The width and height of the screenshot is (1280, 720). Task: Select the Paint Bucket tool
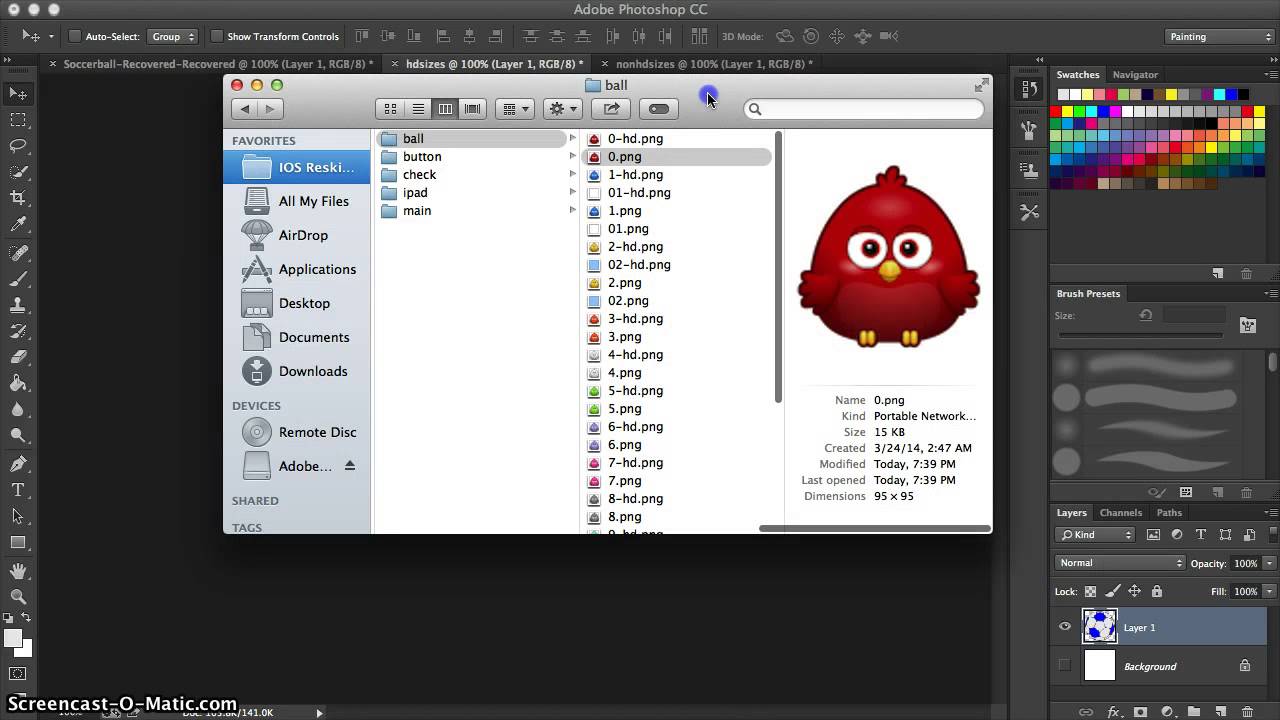pyautogui.click(x=18, y=383)
